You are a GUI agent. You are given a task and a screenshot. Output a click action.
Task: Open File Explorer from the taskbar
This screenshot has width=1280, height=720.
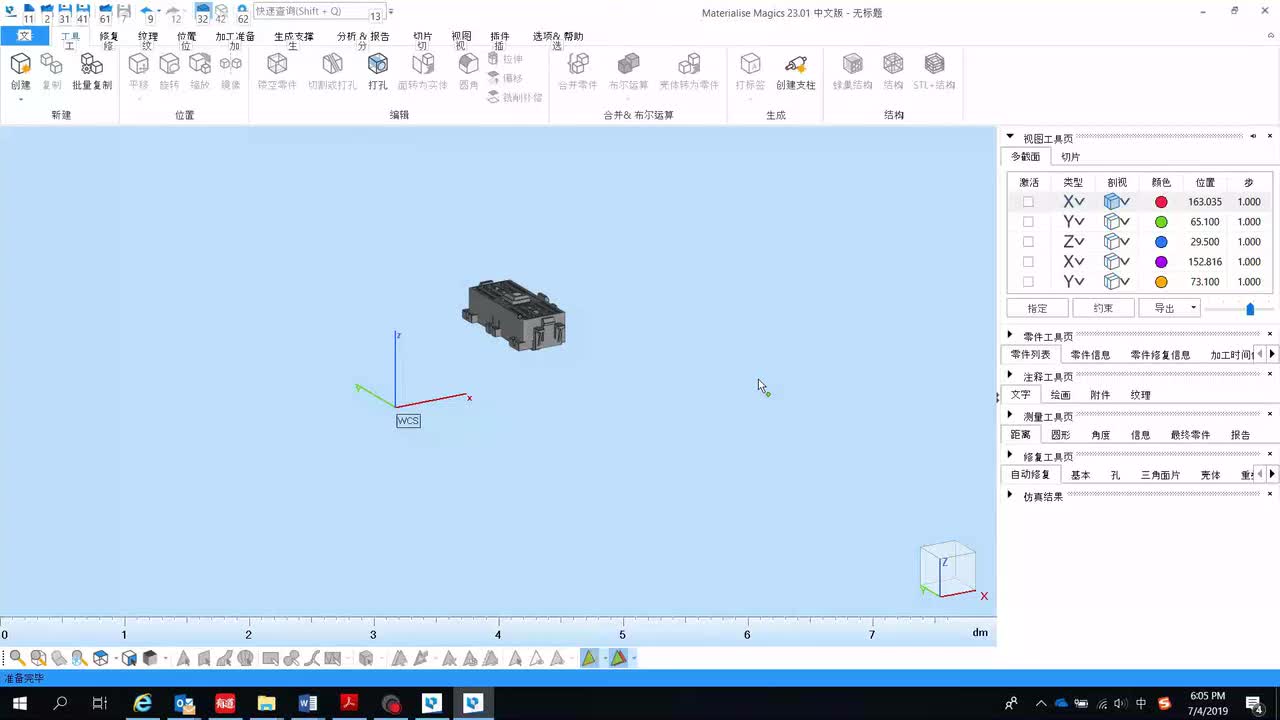click(266, 703)
